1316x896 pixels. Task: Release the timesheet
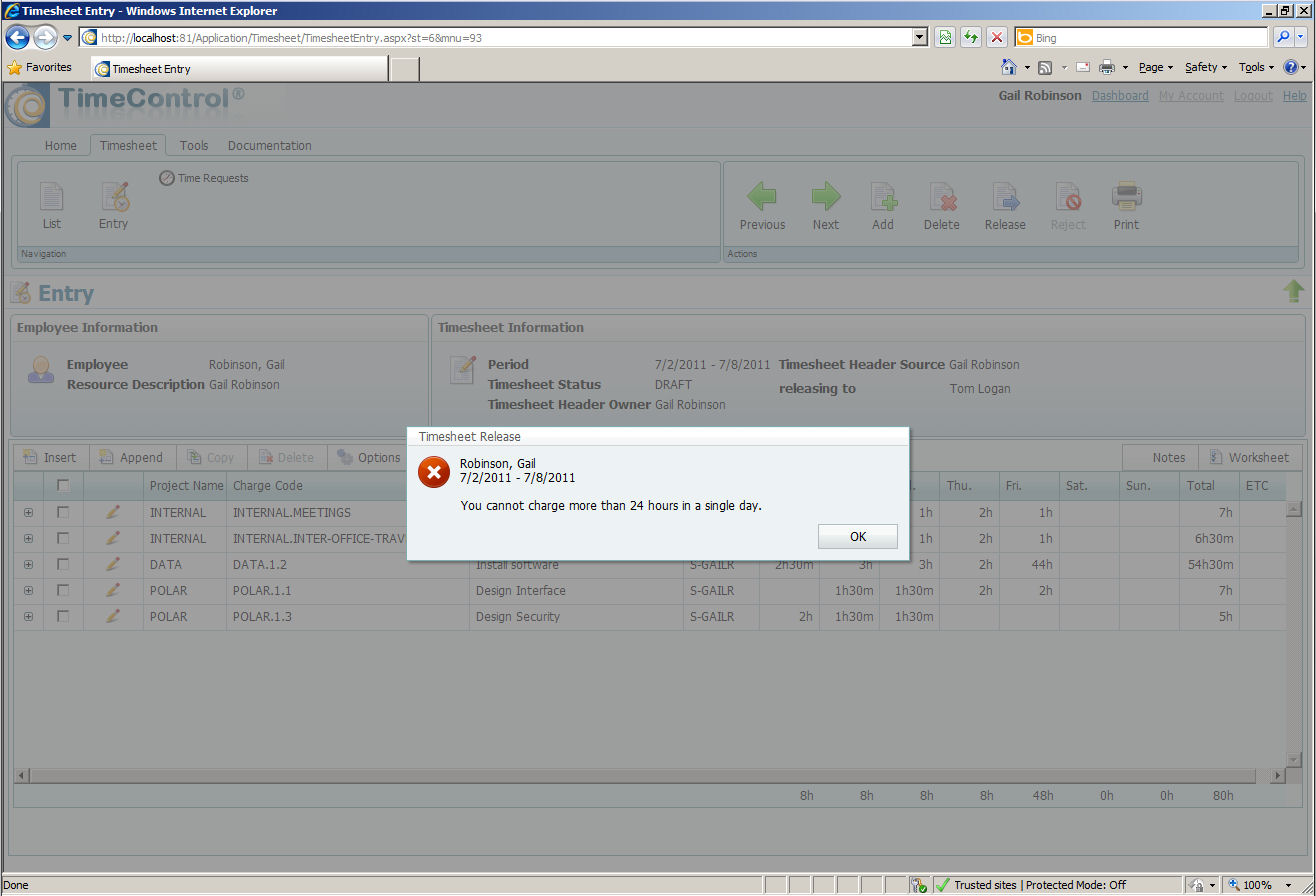(x=1005, y=206)
